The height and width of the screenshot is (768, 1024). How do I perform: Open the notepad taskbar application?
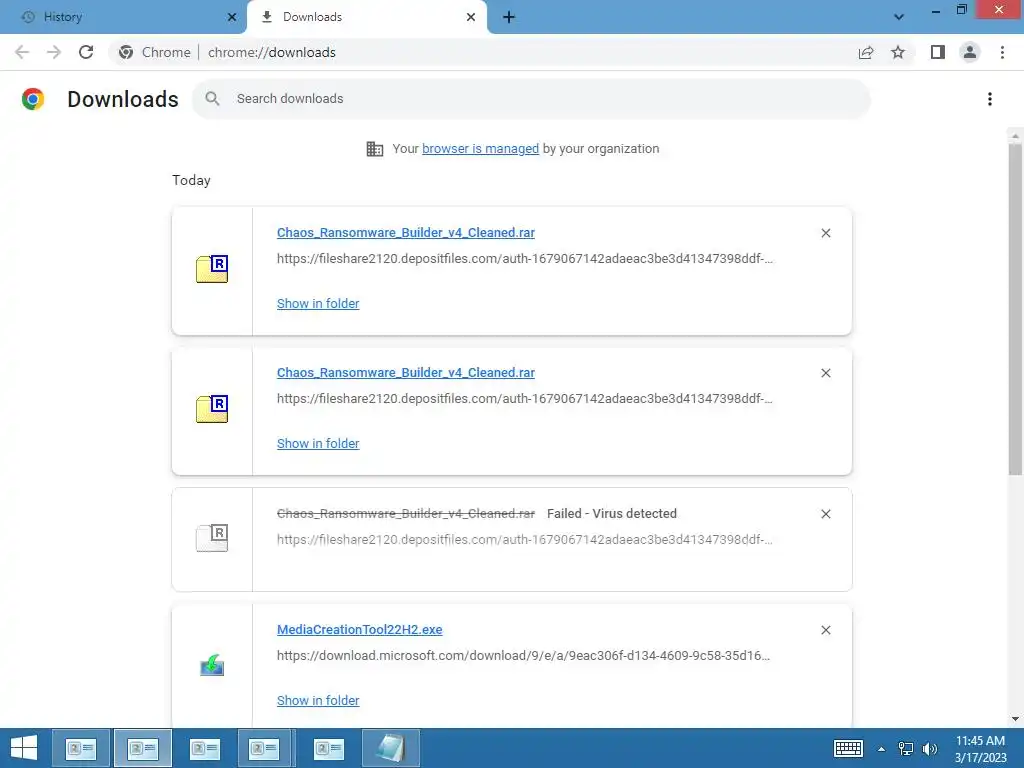391,748
